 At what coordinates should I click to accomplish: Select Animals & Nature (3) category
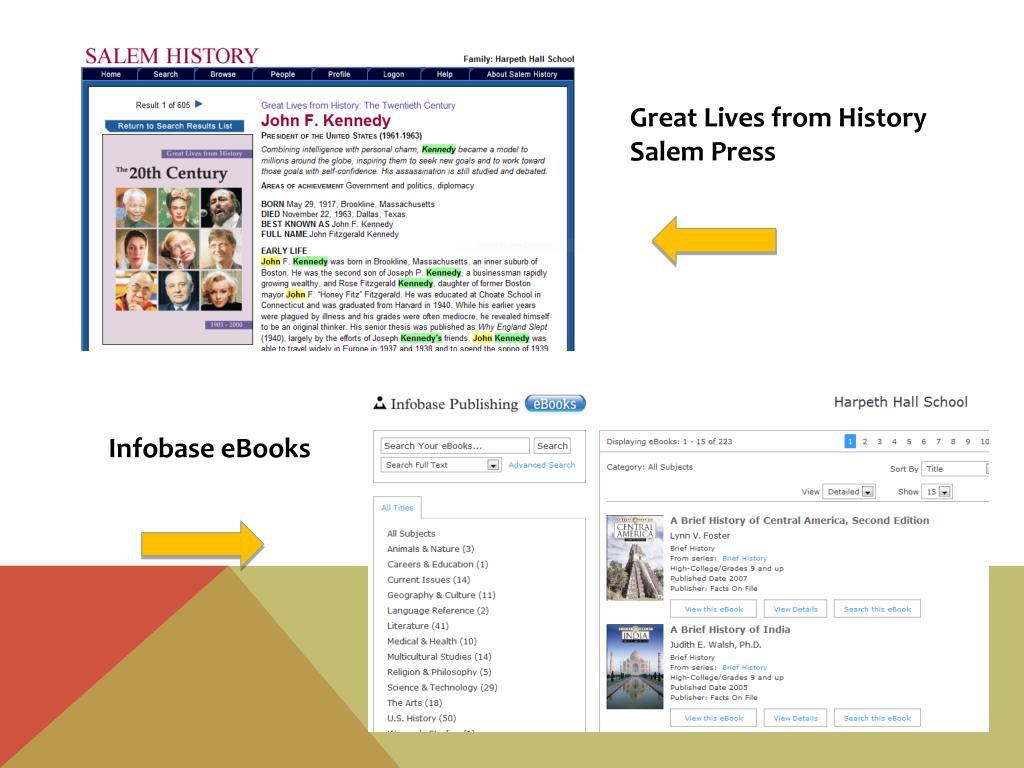[x=430, y=549]
